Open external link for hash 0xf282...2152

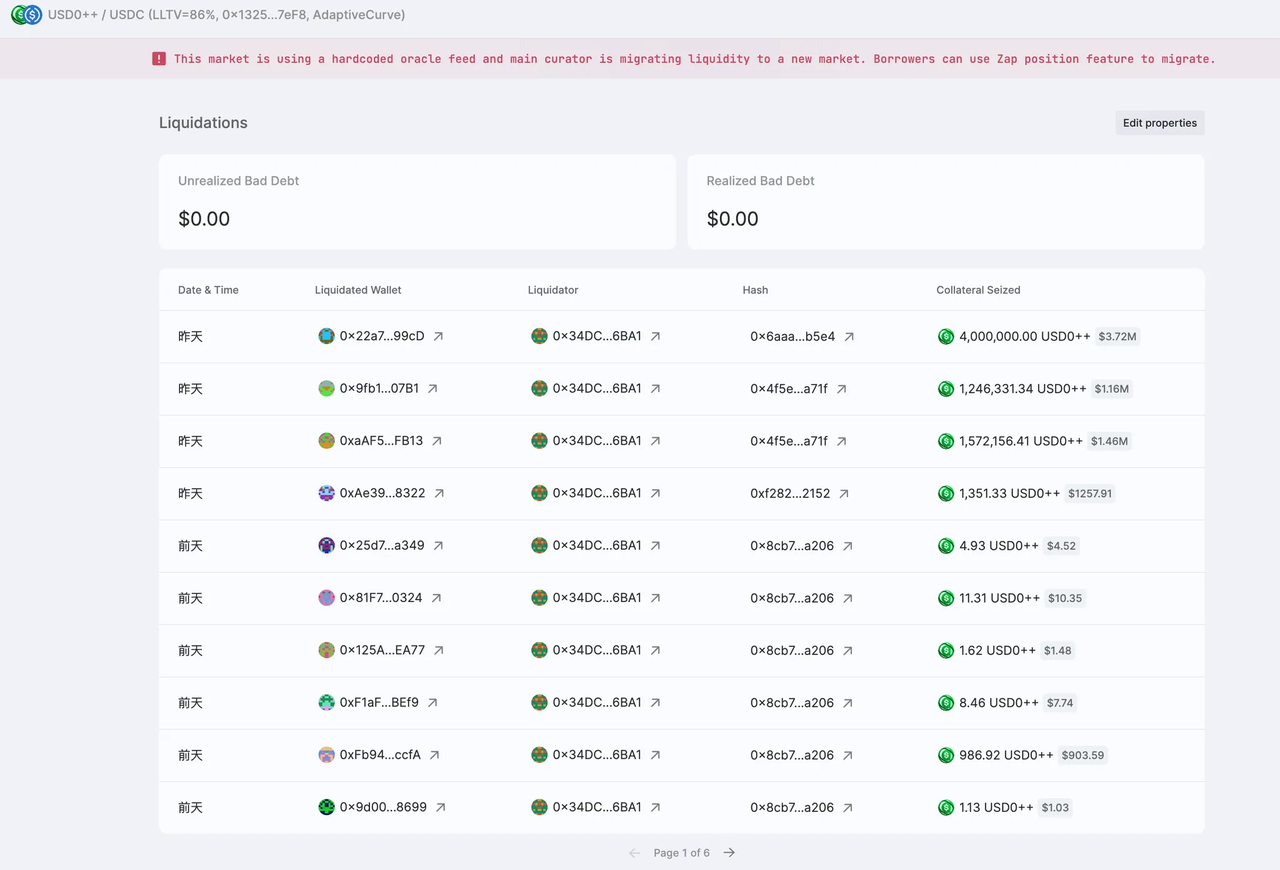(x=844, y=494)
